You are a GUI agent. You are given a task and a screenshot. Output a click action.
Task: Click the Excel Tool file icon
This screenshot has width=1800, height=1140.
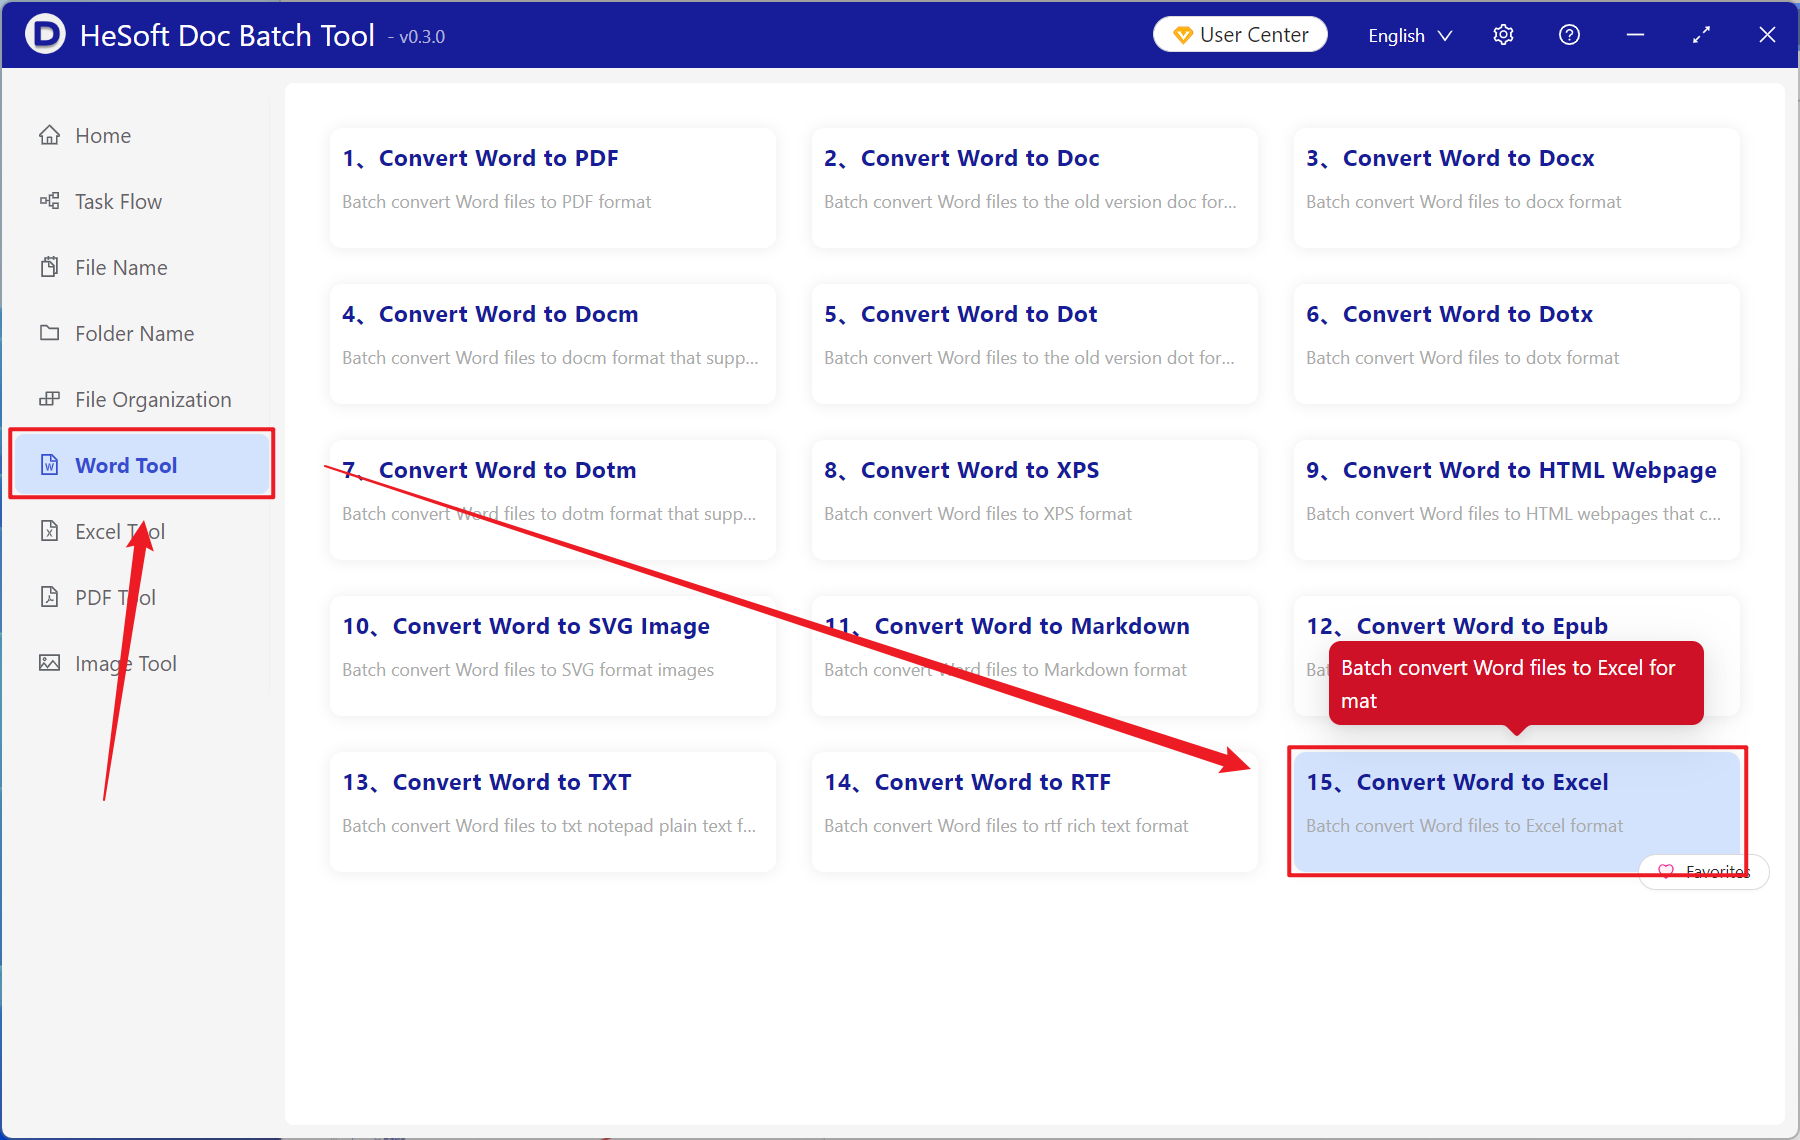[49, 531]
